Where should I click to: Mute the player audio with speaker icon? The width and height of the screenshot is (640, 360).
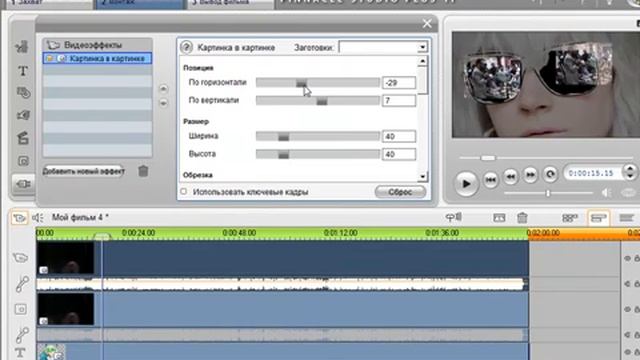point(605,193)
